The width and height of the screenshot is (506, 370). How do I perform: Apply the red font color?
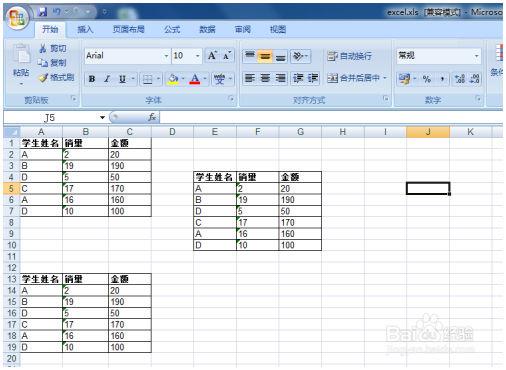pos(195,79)
